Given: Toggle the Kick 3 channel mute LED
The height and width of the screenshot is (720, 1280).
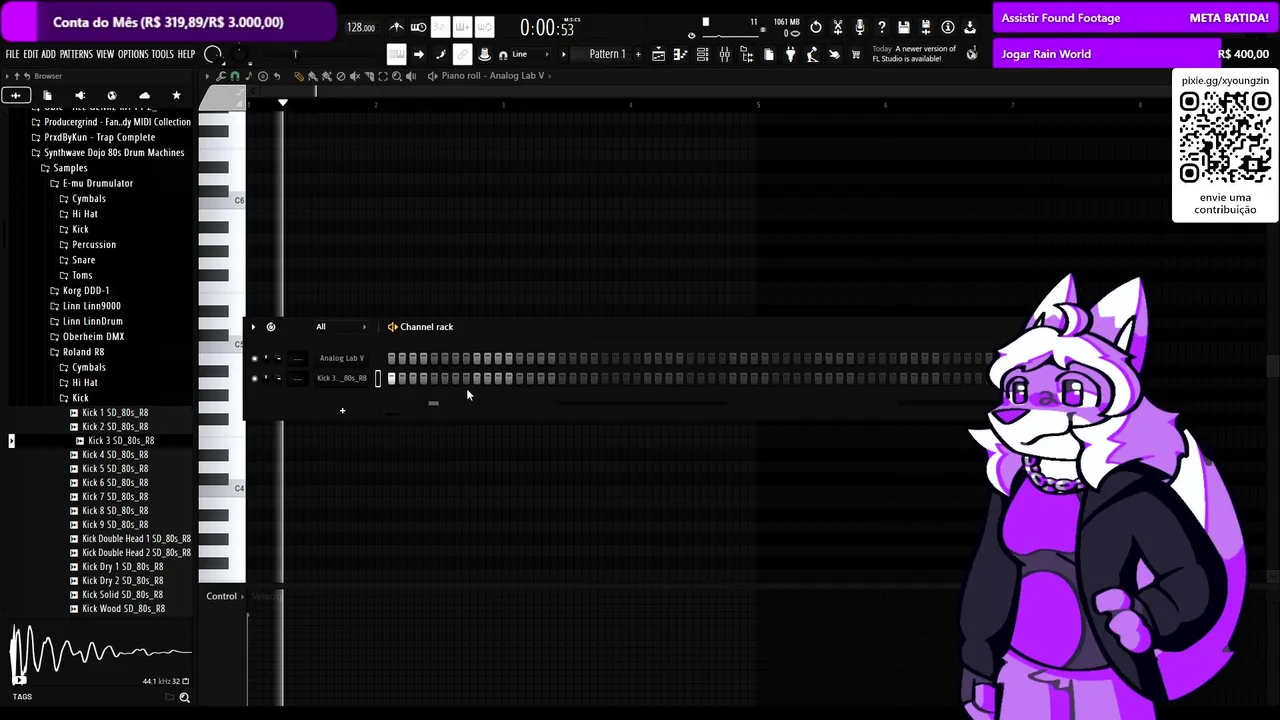Looking at the screenshot, I should (254, 378).
